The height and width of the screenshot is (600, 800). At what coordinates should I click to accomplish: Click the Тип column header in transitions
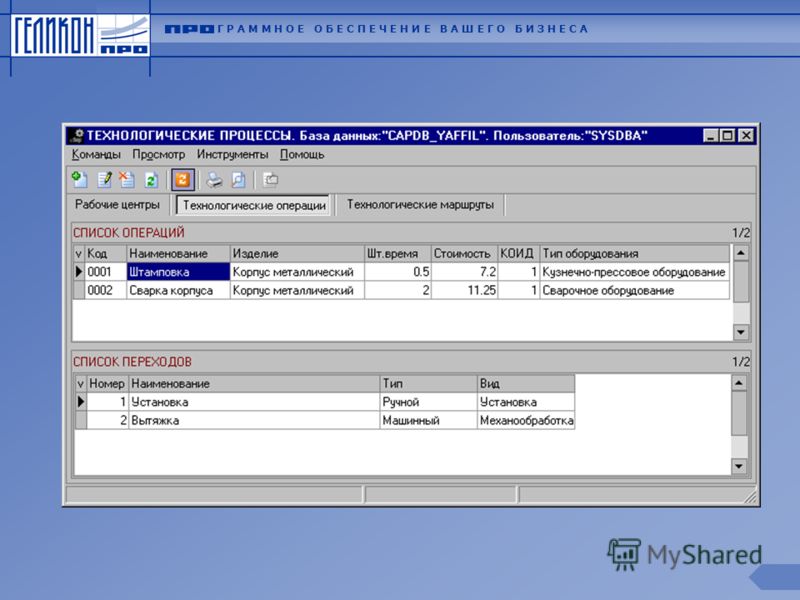pyautogui.click(x=428, y=384)
